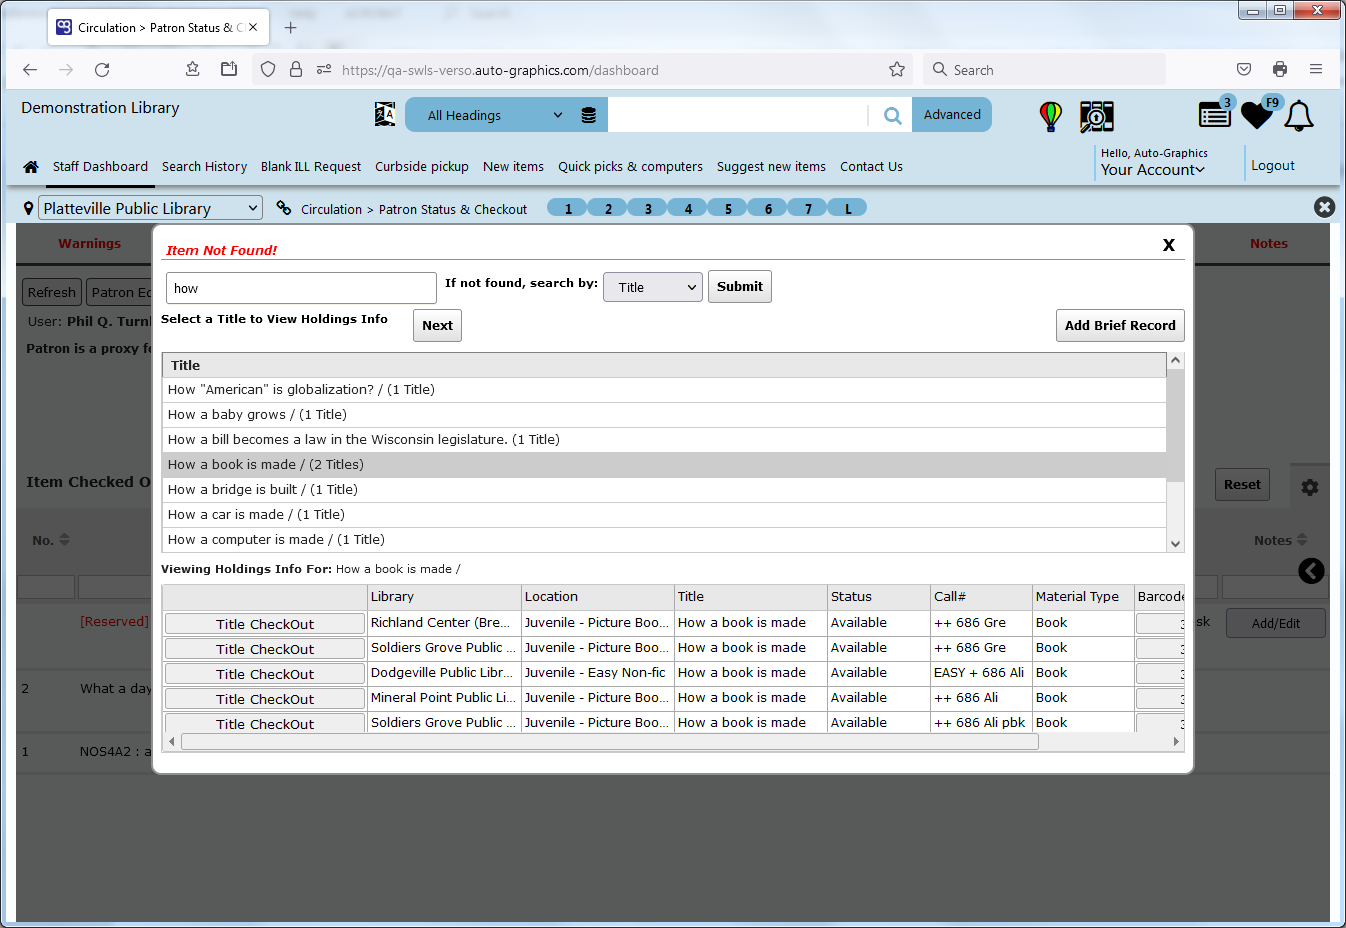This screenshot has height=928, width=1346.
Task: Open the Pocket save icon
Action: click(x=1244, y=70)
